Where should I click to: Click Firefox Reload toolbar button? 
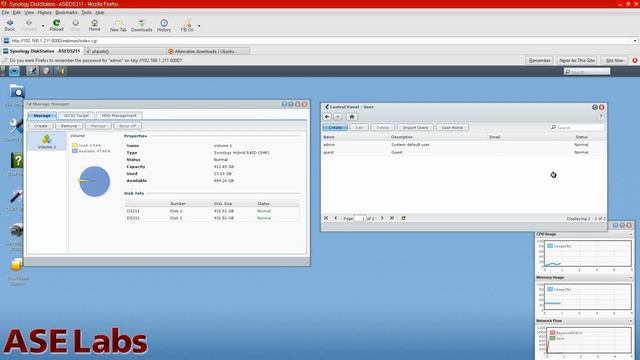[56, 25]
